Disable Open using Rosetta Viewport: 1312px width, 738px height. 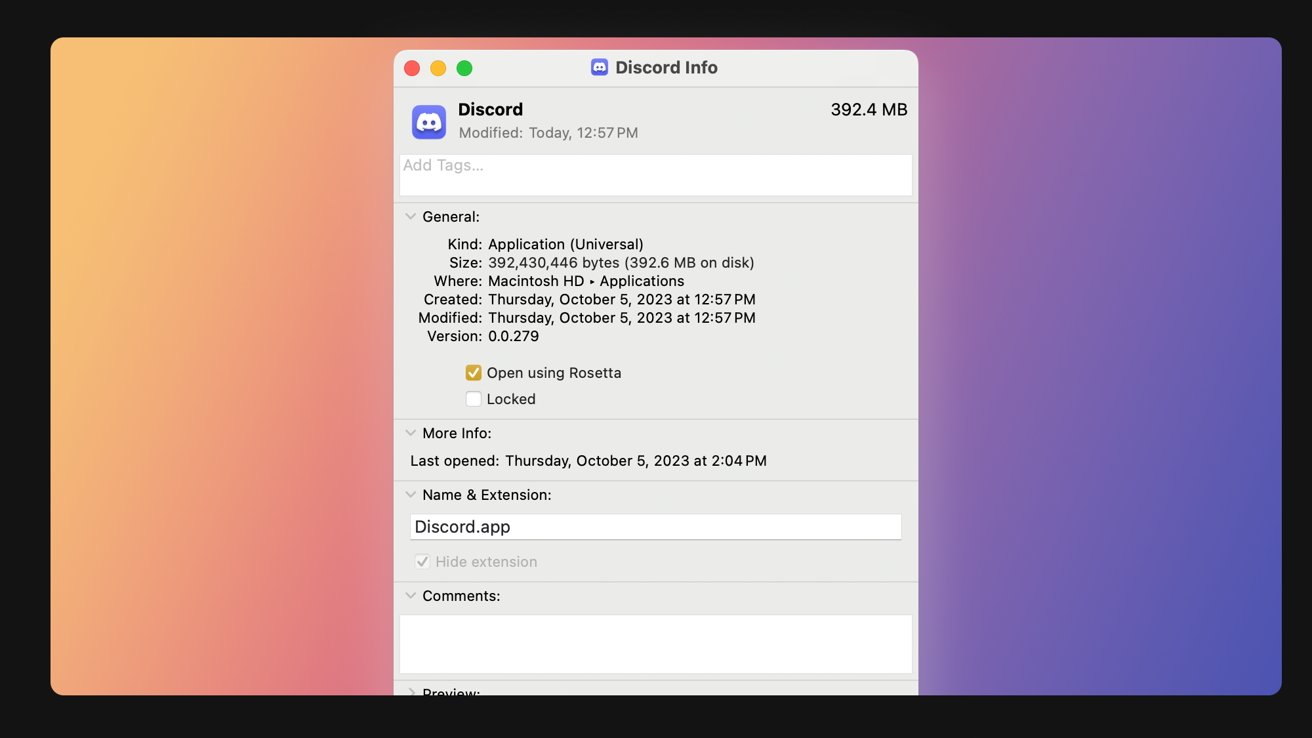click(474, 373)
